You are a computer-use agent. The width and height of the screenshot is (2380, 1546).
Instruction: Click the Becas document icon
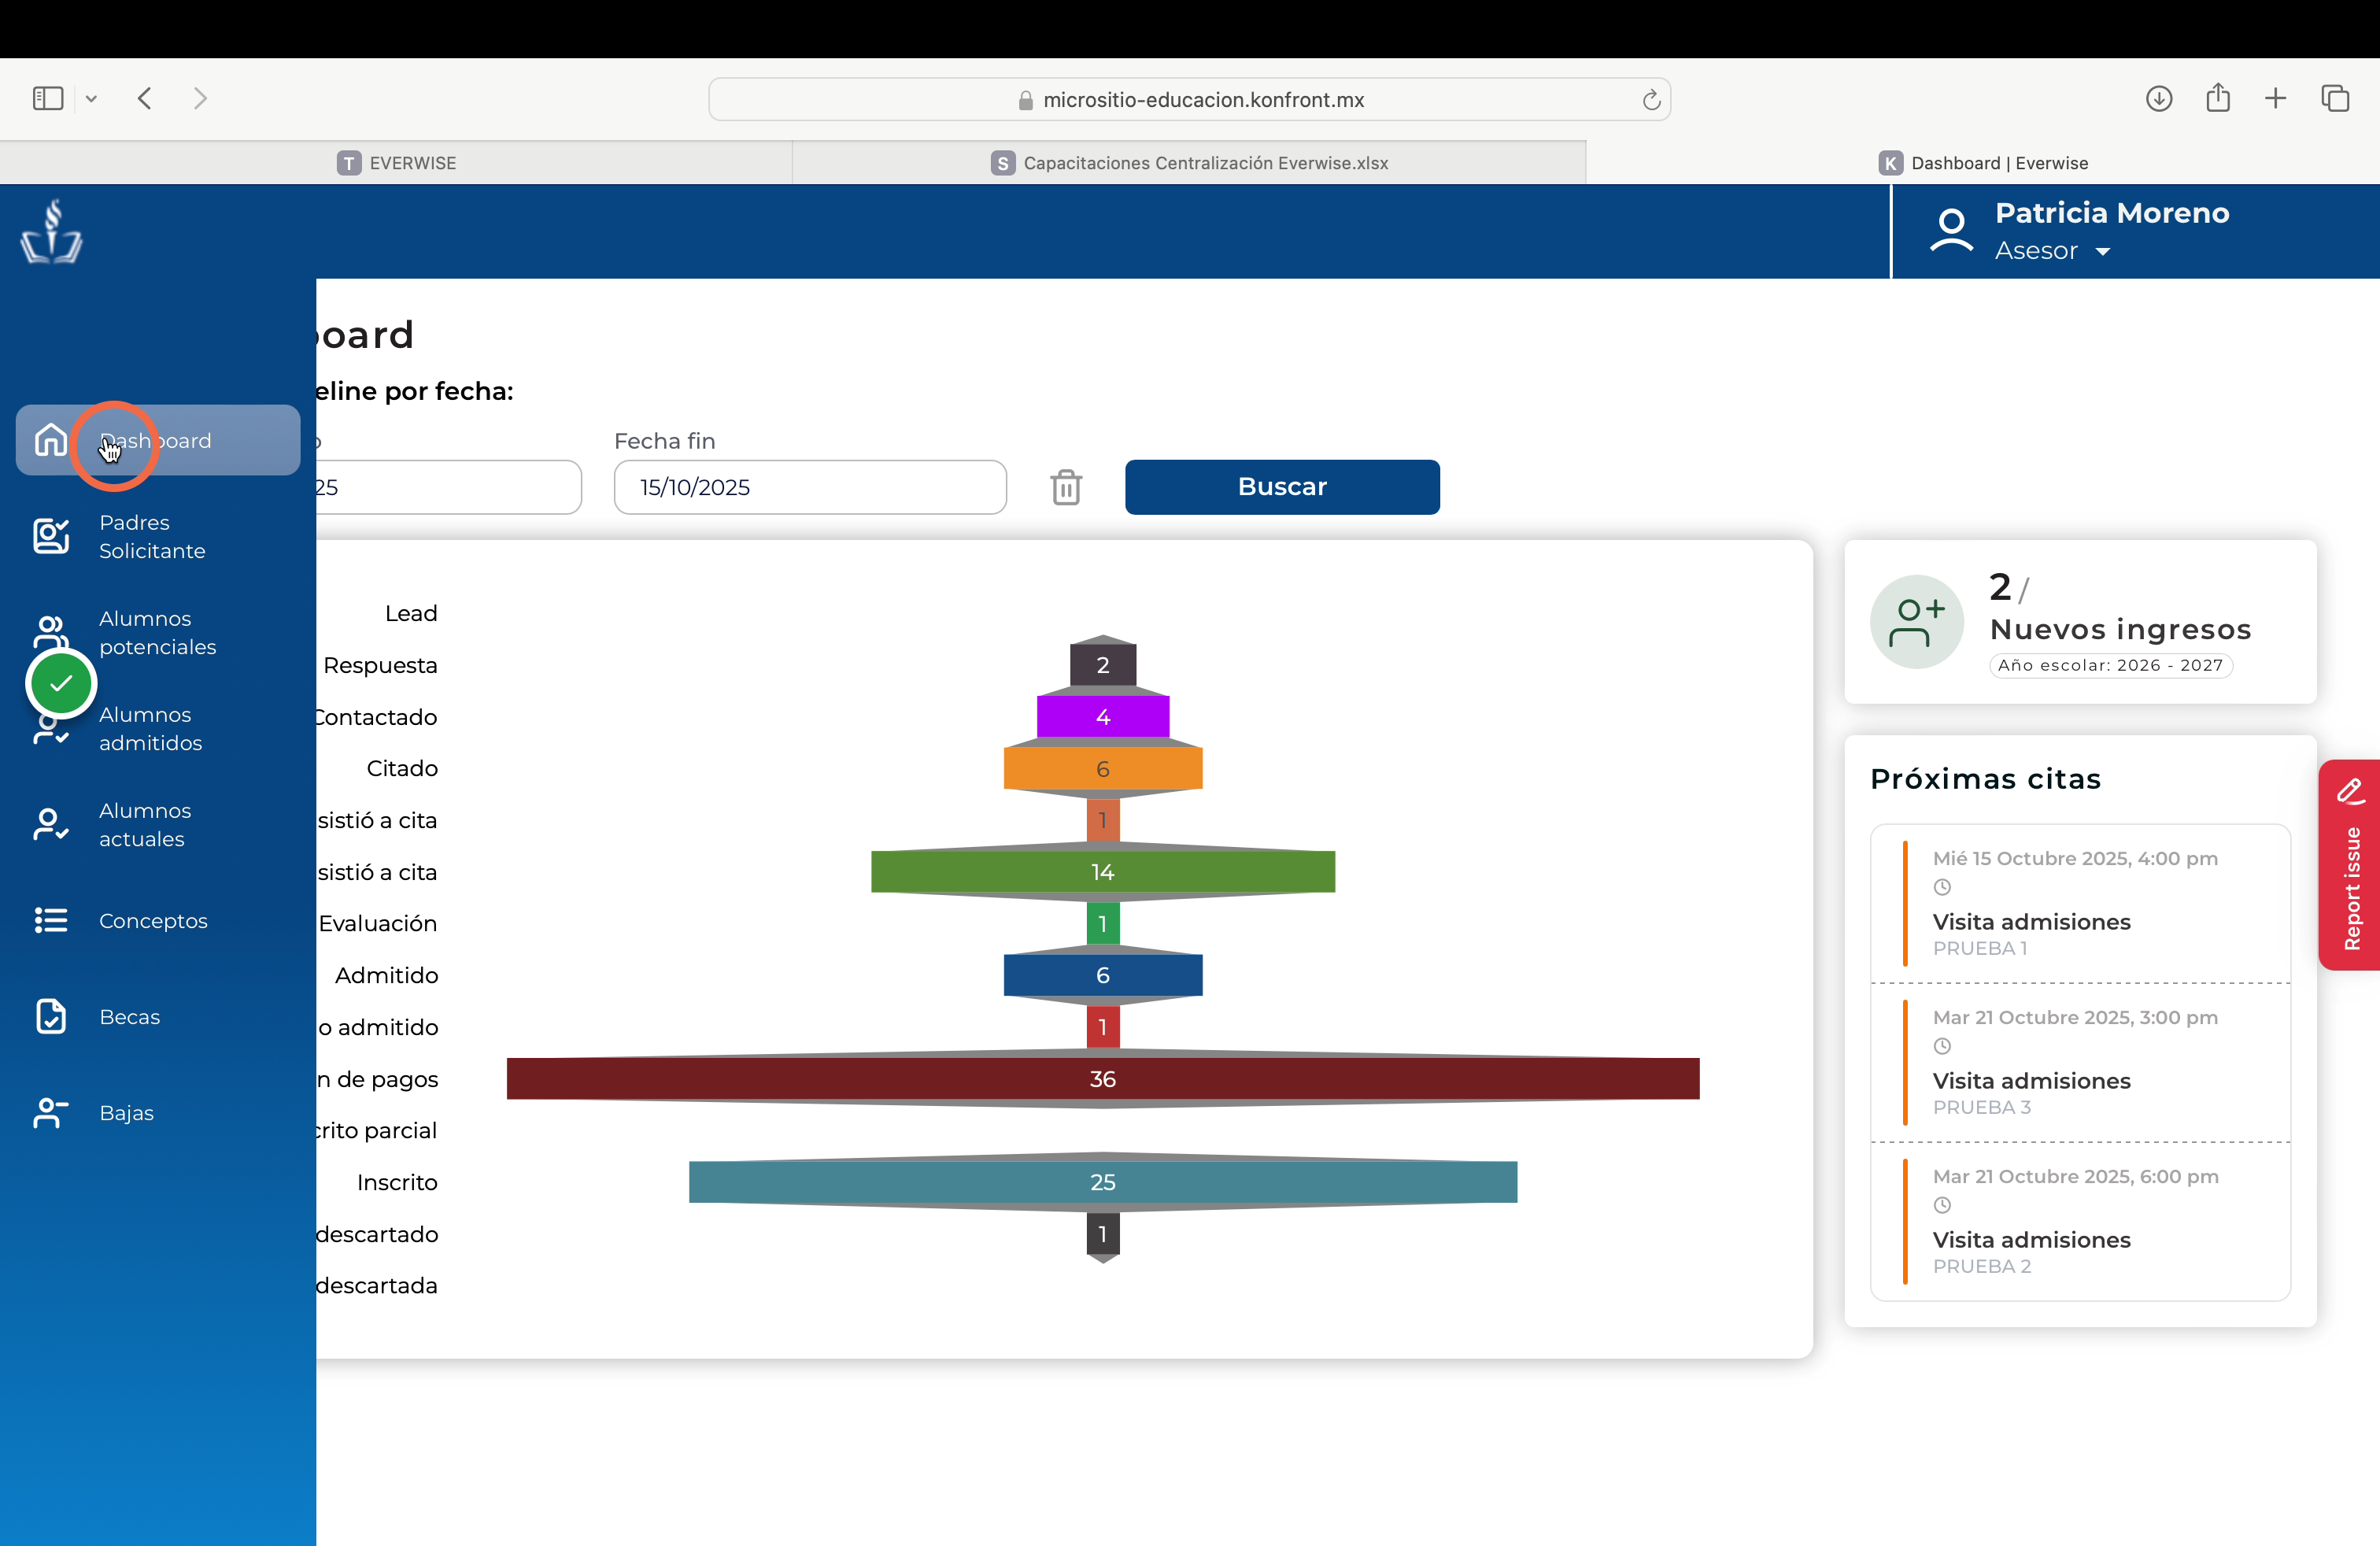(51, 1016)
